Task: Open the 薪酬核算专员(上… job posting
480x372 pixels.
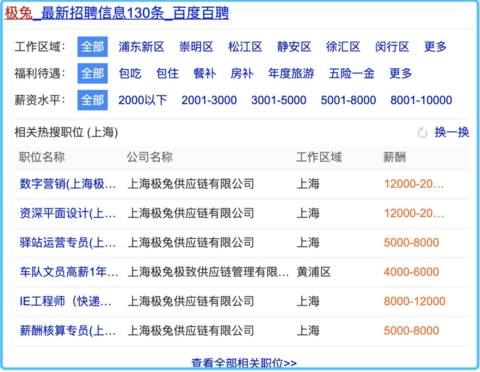Action: (68, 331)
